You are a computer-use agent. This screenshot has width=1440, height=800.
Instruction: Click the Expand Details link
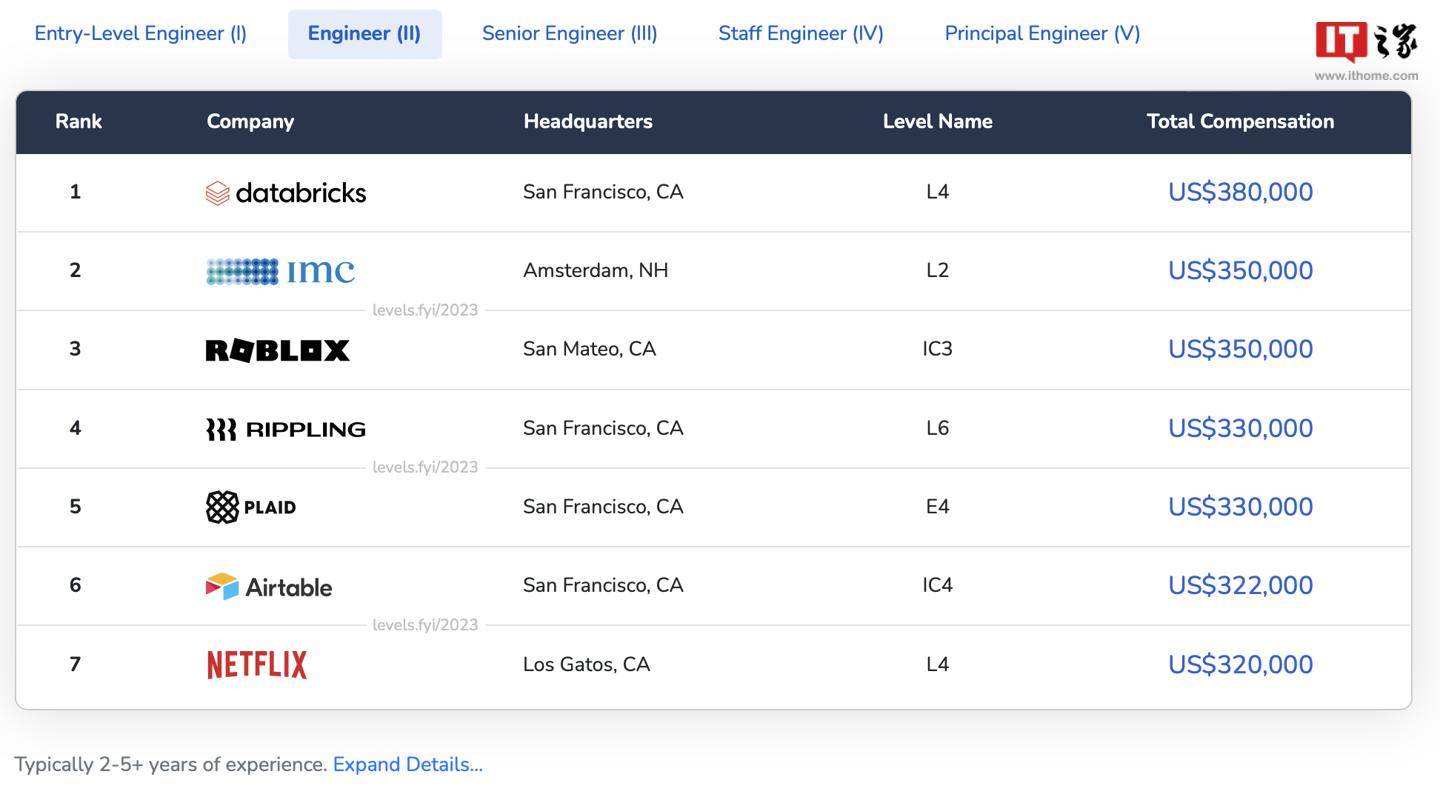pos(408,764)
